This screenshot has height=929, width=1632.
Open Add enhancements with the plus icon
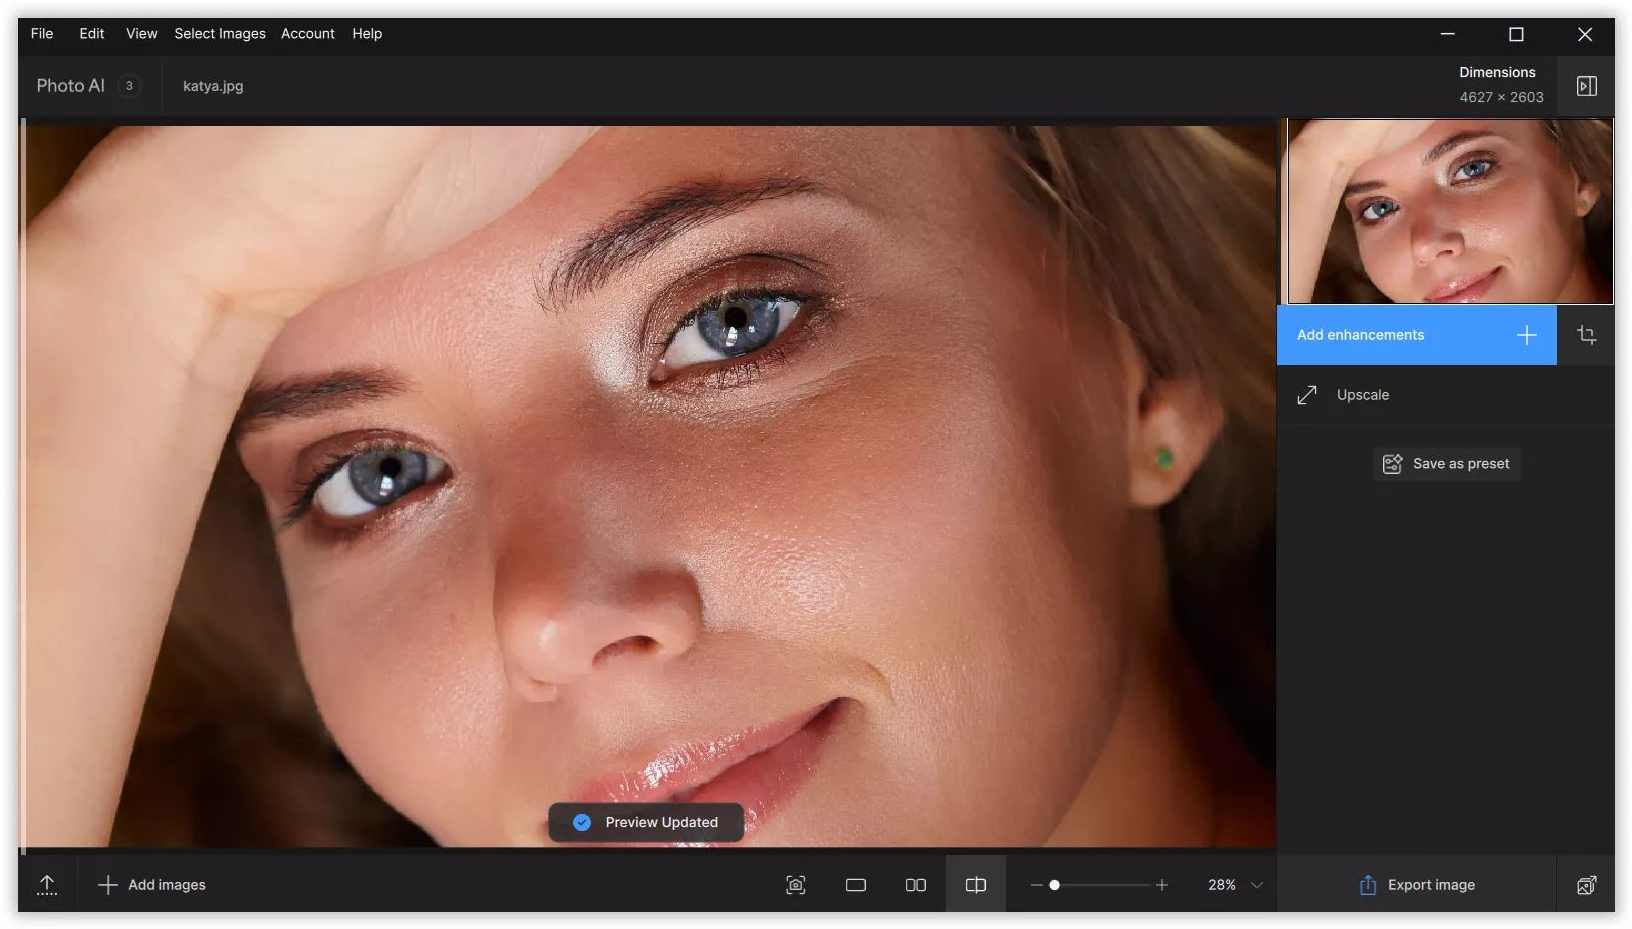coord(1526,335)
